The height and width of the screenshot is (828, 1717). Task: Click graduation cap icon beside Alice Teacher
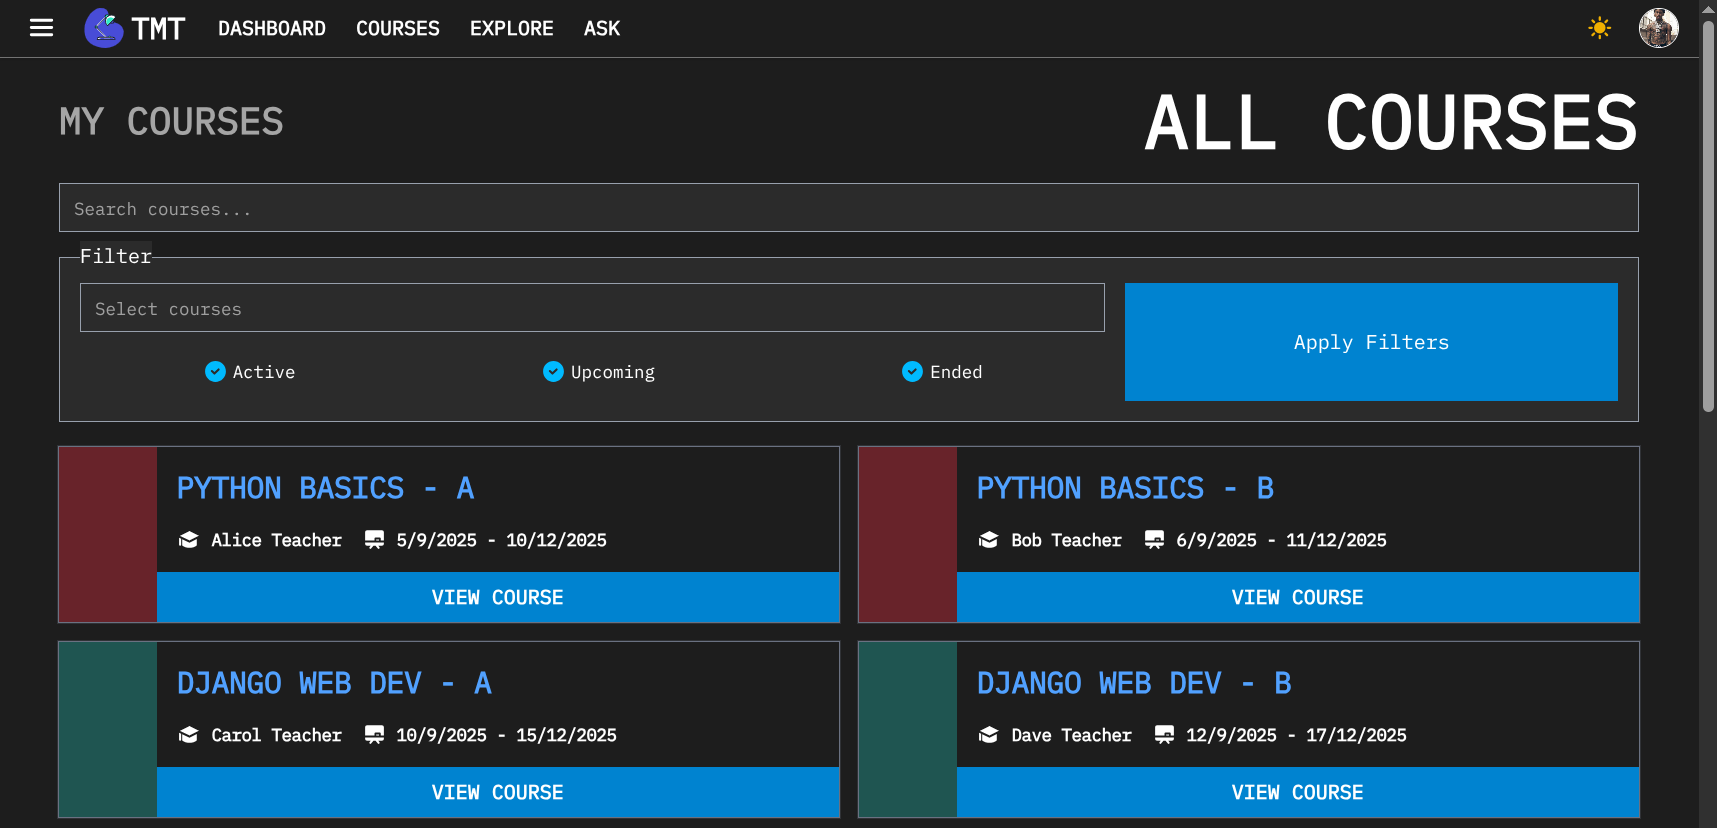(x=188, y=540)
